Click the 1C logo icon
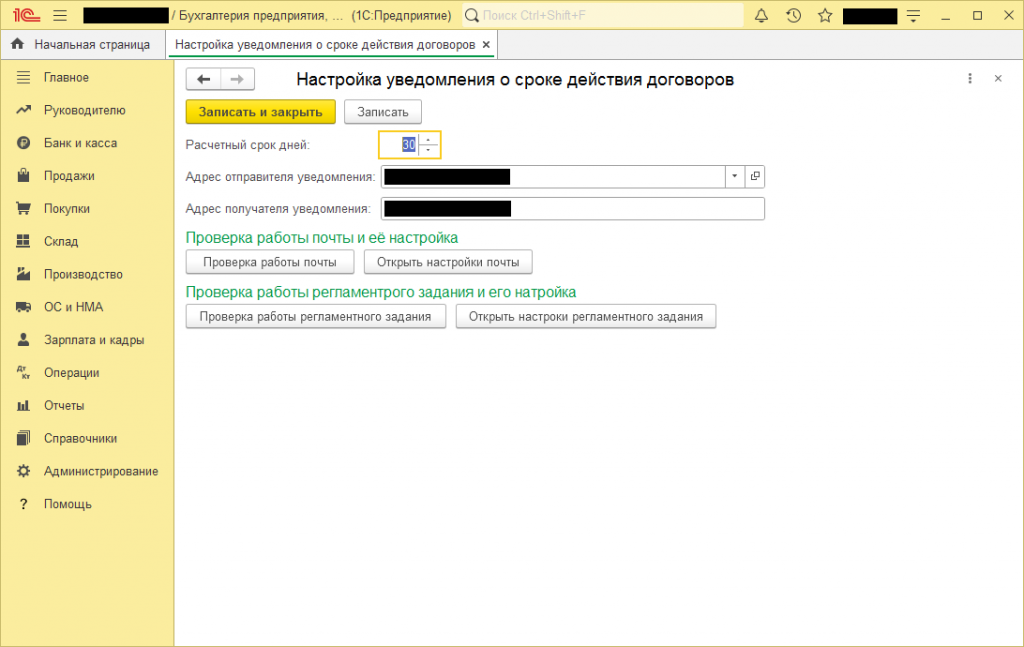 [x=27, y=15]
